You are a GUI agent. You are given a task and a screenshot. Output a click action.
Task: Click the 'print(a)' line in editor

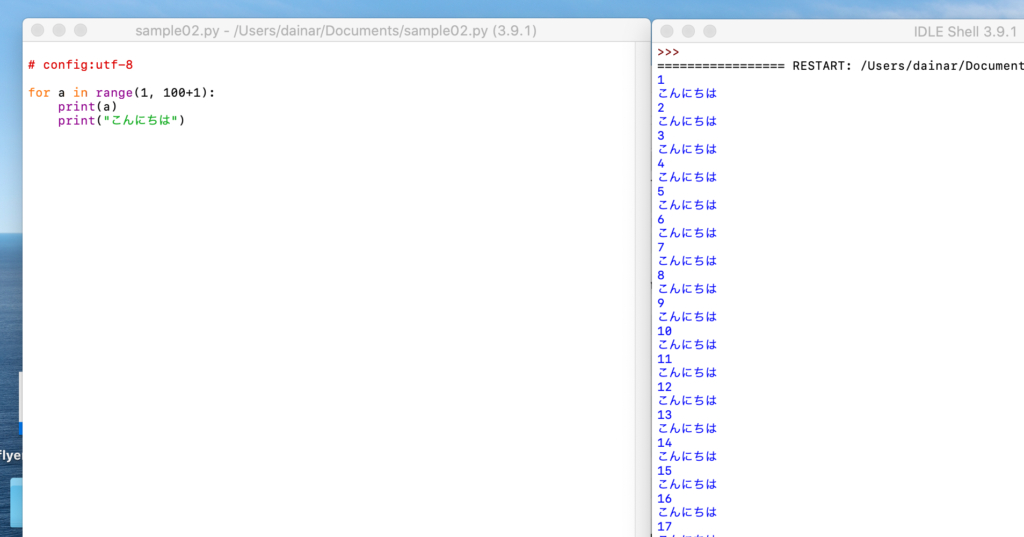click(x=88, y=106)
